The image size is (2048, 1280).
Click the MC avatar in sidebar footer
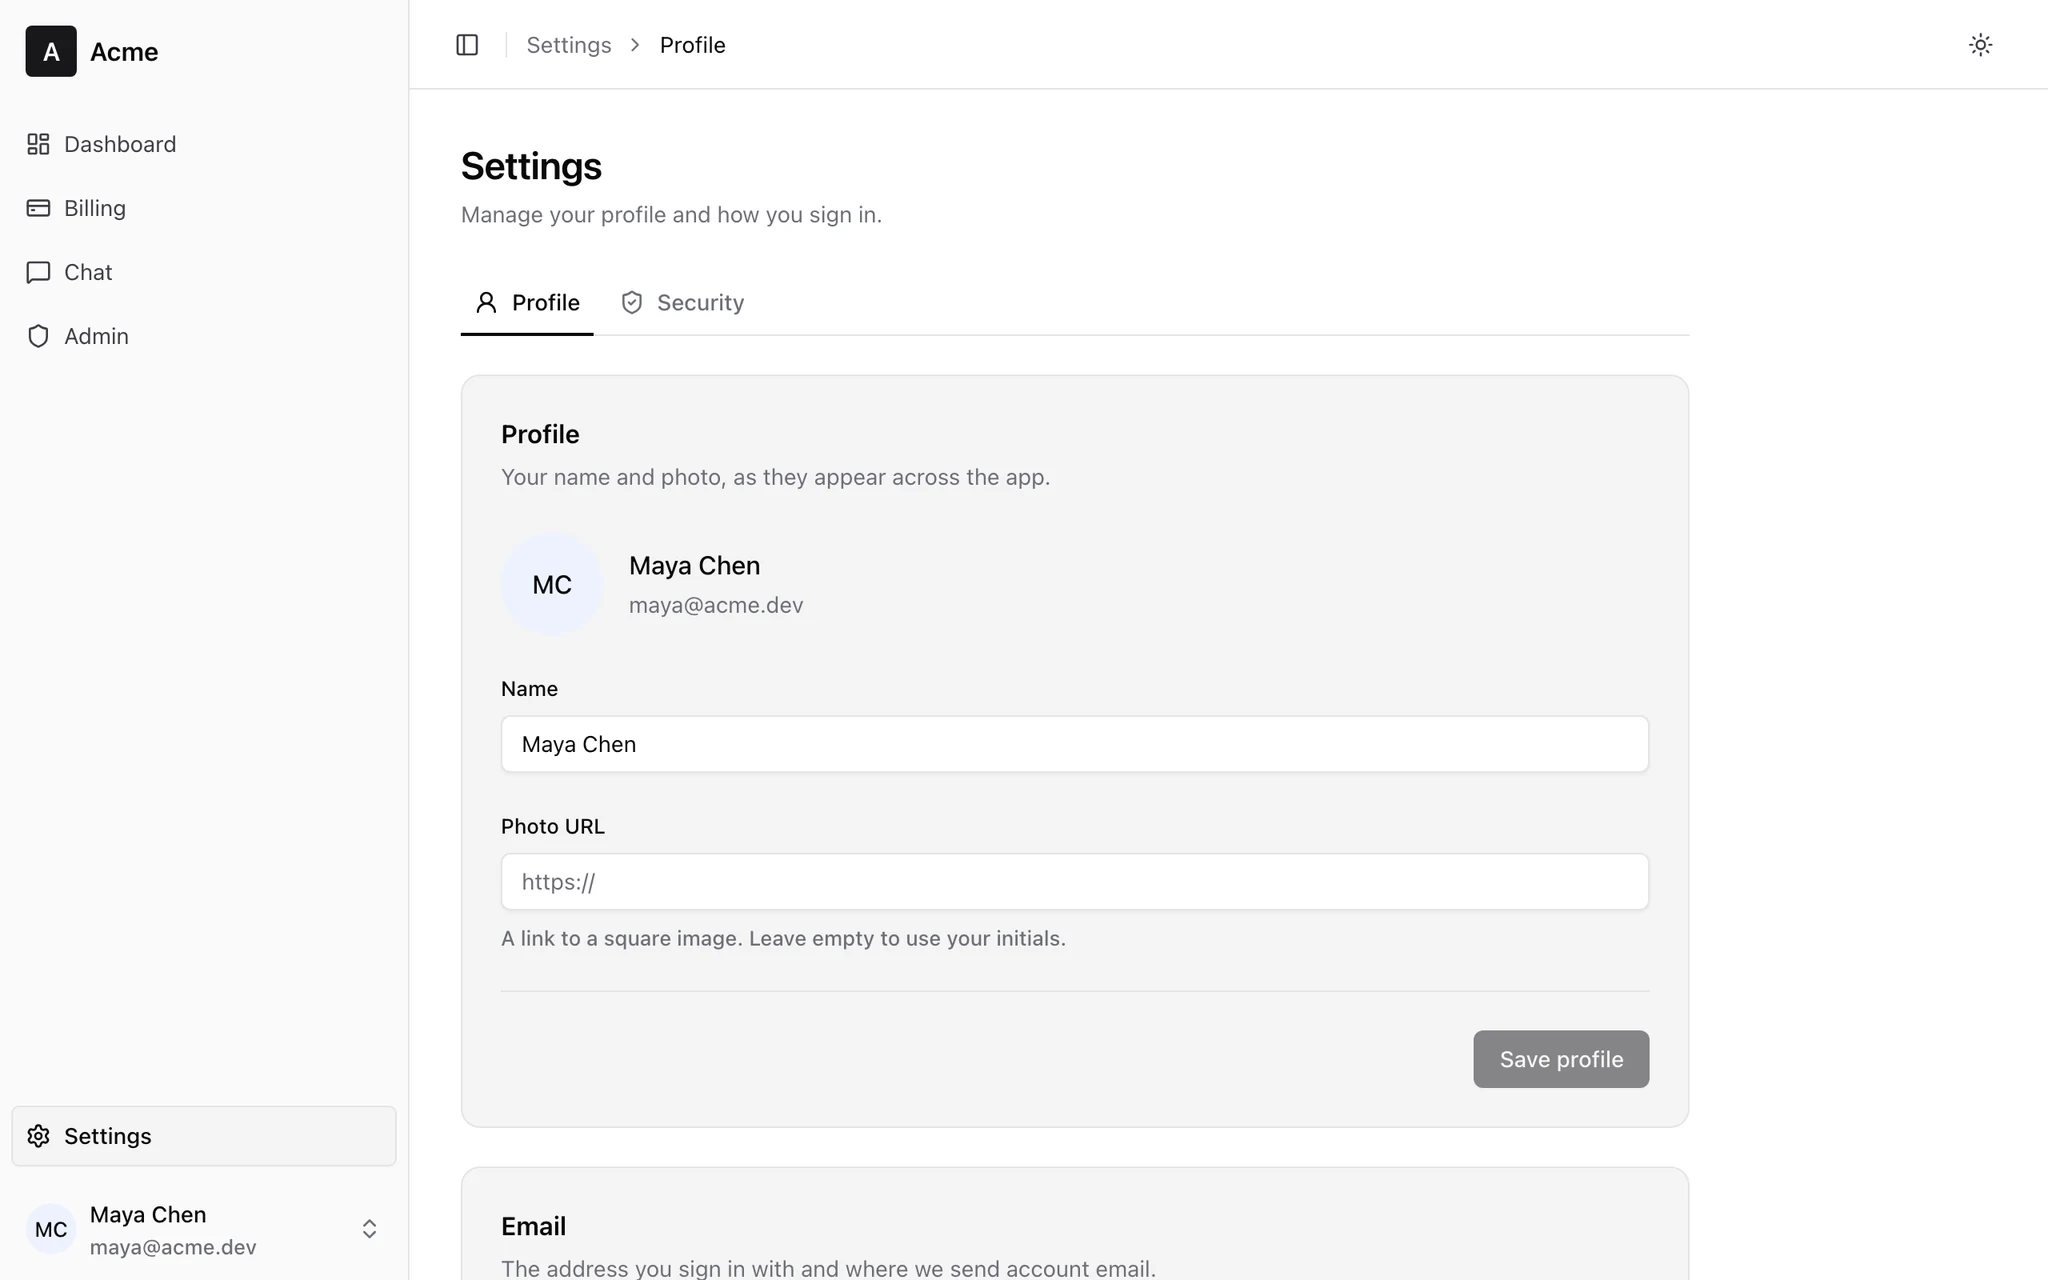click(51, 1229)
